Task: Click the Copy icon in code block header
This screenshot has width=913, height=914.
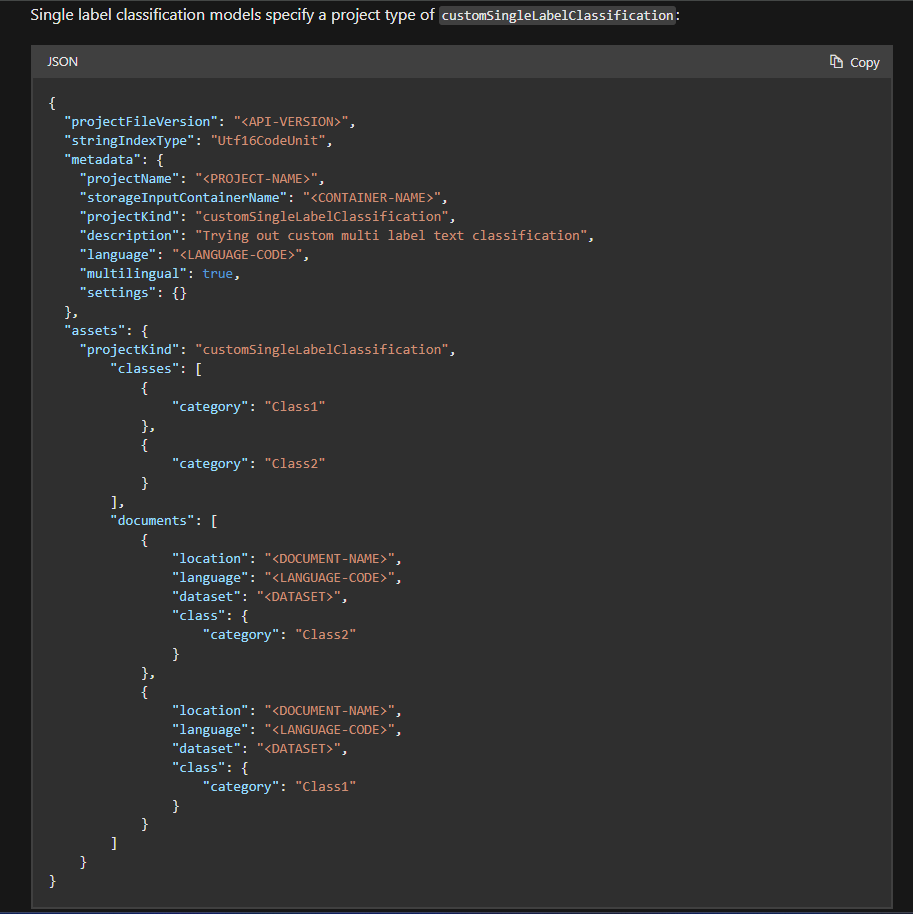Action: [x=836, y=62]
